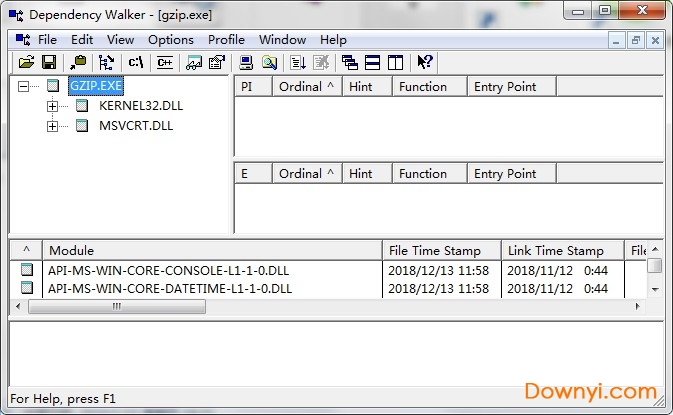
Task: Click the Properties toolbar icon
Action: [x=215, y=62]
